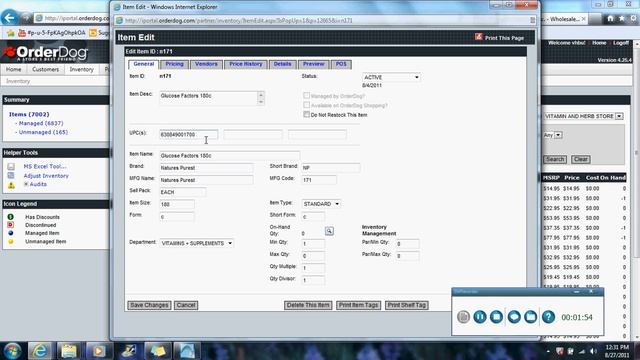
Task: Click the Print Shelf Tag button
Action: tap(407, 305)
